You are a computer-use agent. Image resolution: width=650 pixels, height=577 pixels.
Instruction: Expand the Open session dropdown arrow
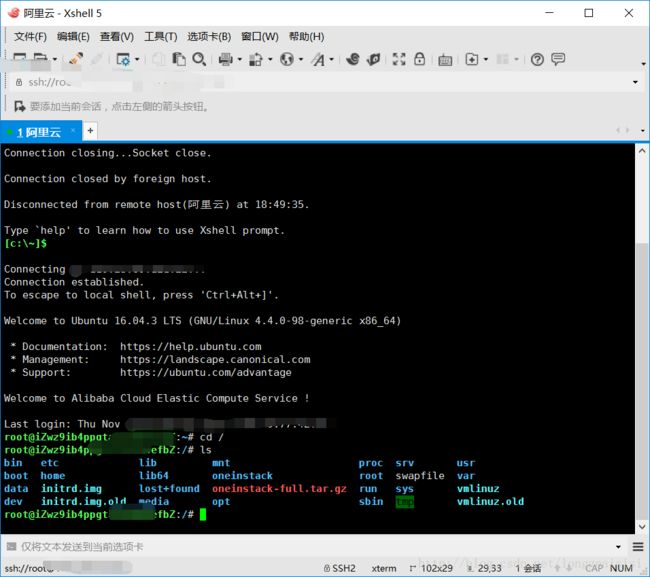(x=54, y=59)
